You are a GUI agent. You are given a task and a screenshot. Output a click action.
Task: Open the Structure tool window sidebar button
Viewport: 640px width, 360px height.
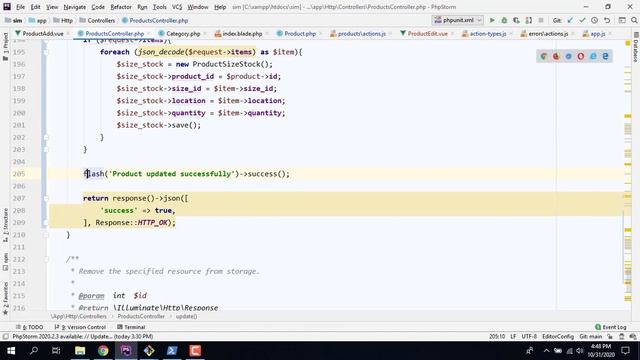5,225
